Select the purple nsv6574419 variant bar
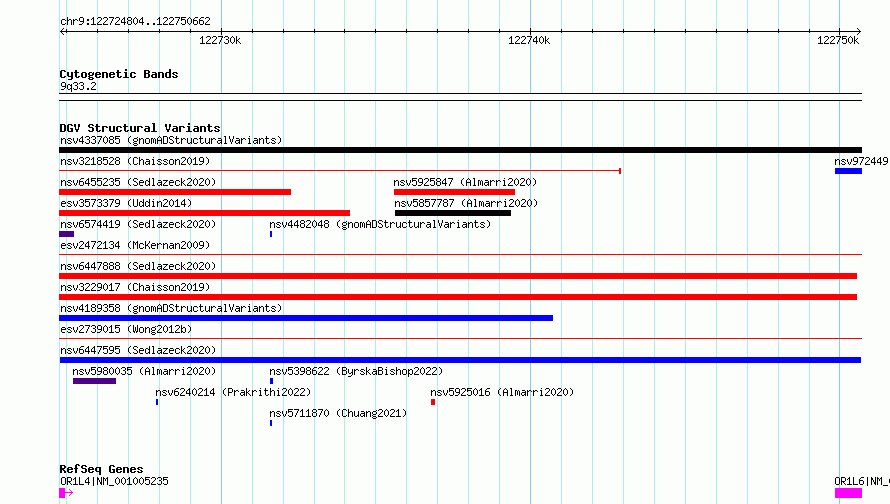The height and width of the screenshot is (504, 890). (x=66, y=234)
